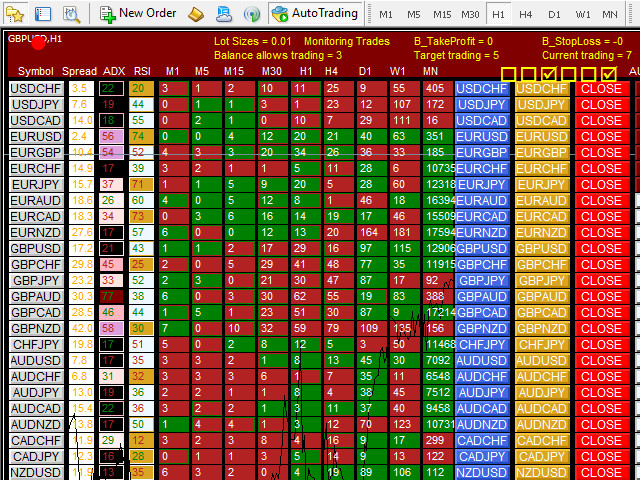Tick the fourth yellow checkbox in header
The image size is (640, 480).
[569, 74]
